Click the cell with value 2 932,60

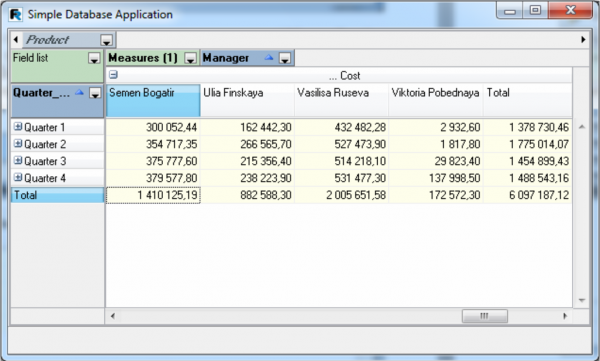pyautogui.click(x=435, y=127)
